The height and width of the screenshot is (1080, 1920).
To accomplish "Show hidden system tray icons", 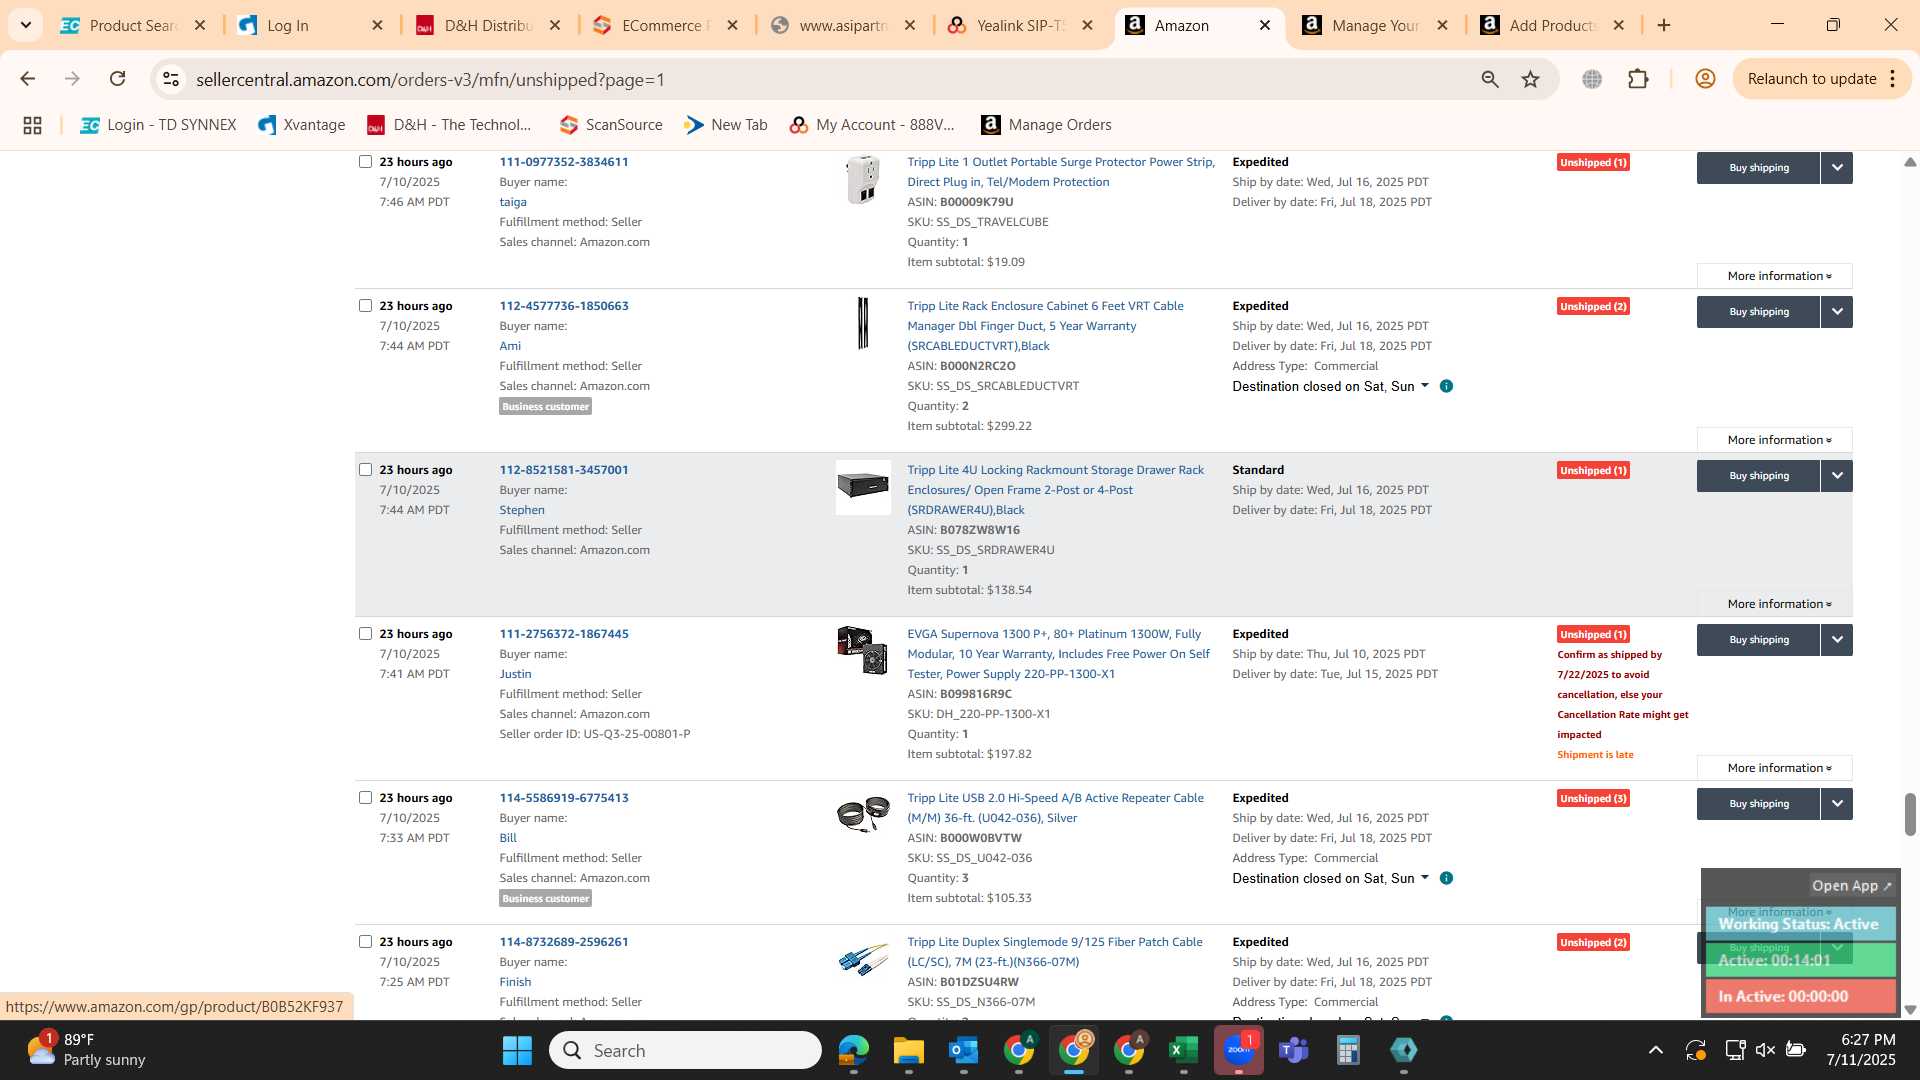I will [1655, 1050].
